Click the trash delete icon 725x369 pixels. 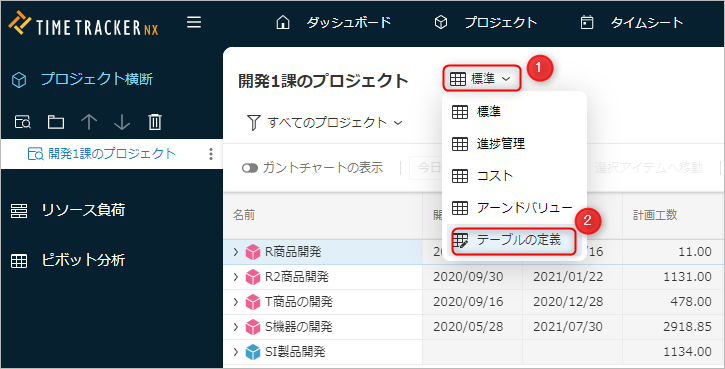pos(155,122)
